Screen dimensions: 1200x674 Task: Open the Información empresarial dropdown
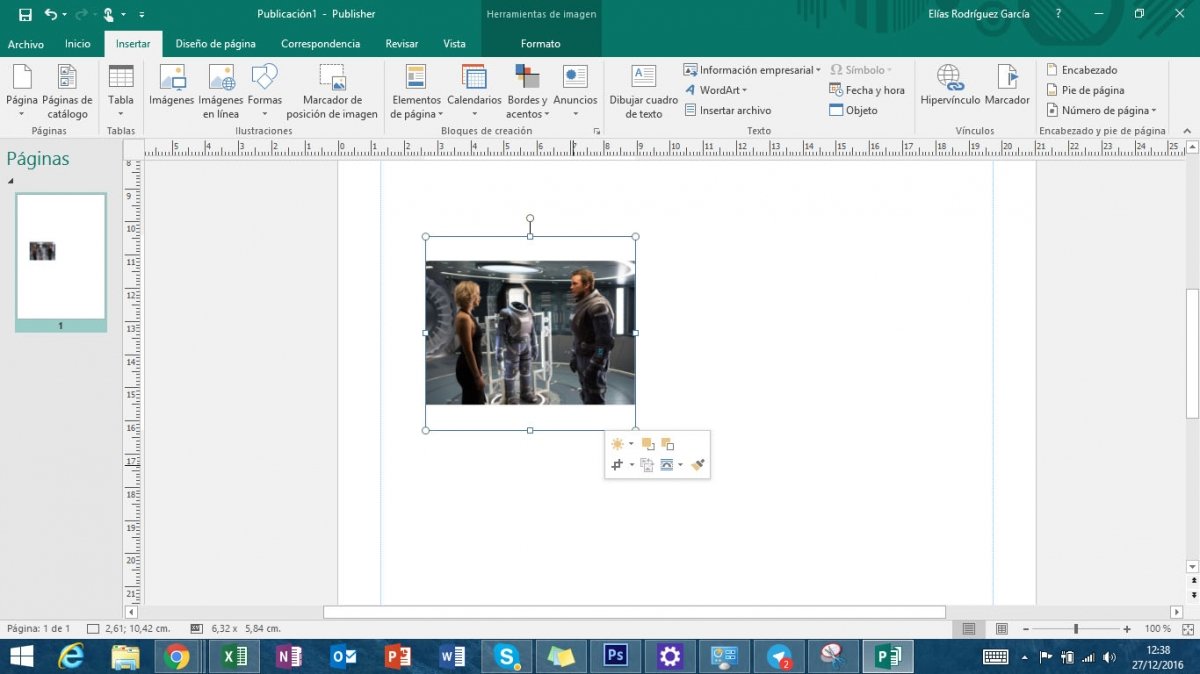tap(752, 70)
